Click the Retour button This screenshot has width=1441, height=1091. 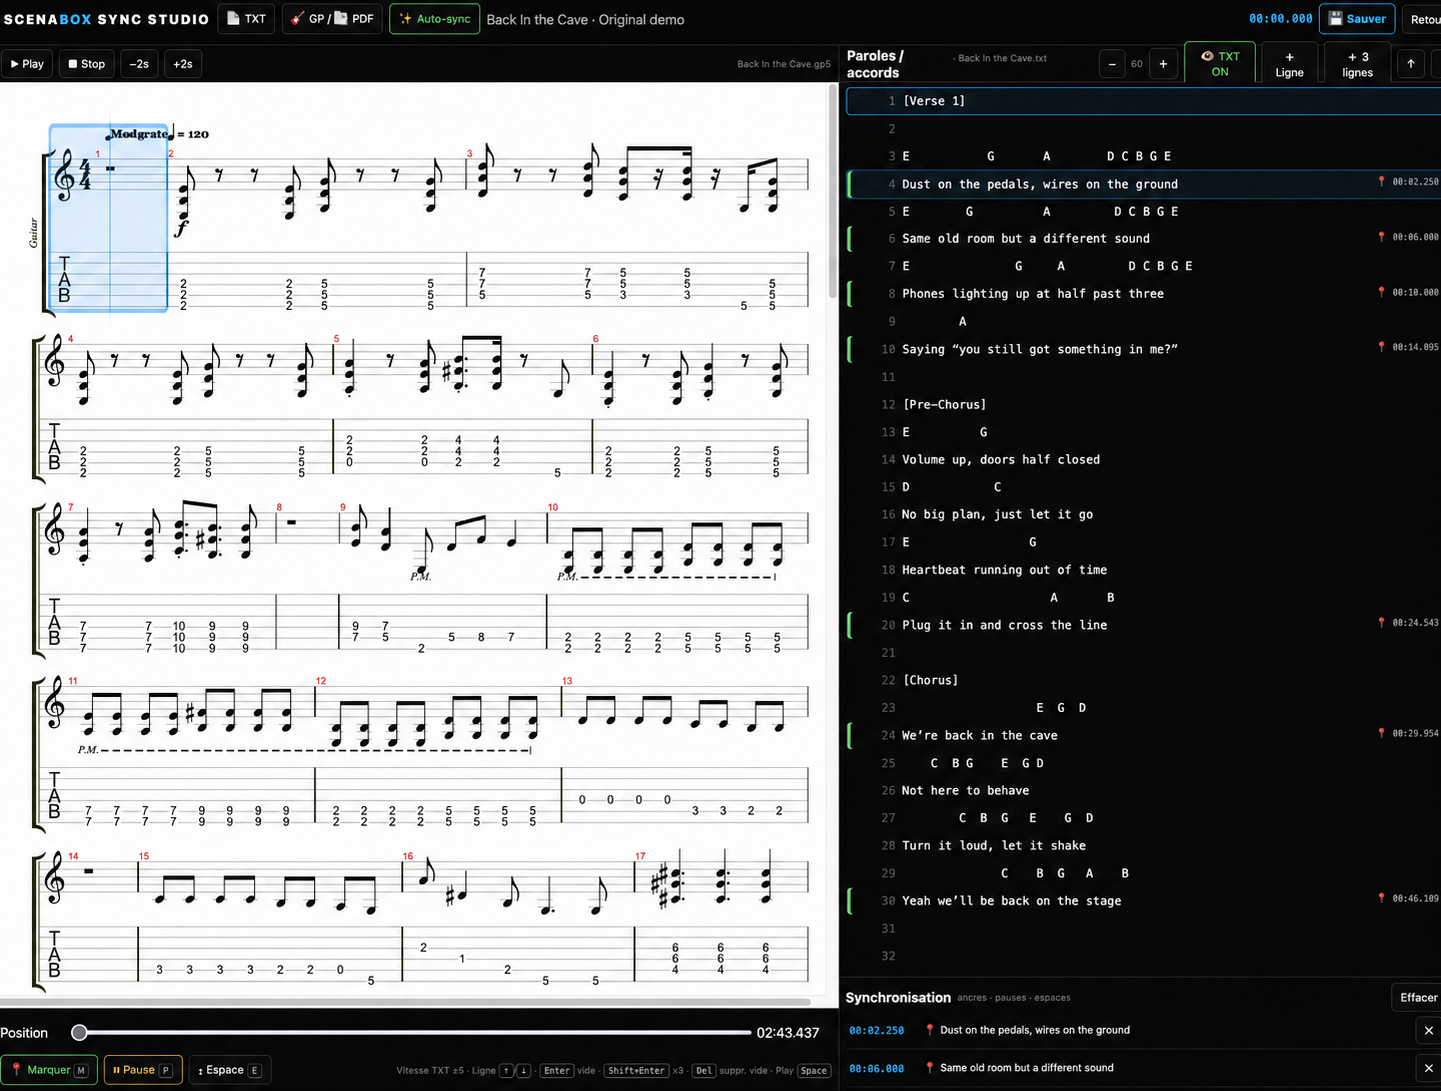(x=1423, y=19)
